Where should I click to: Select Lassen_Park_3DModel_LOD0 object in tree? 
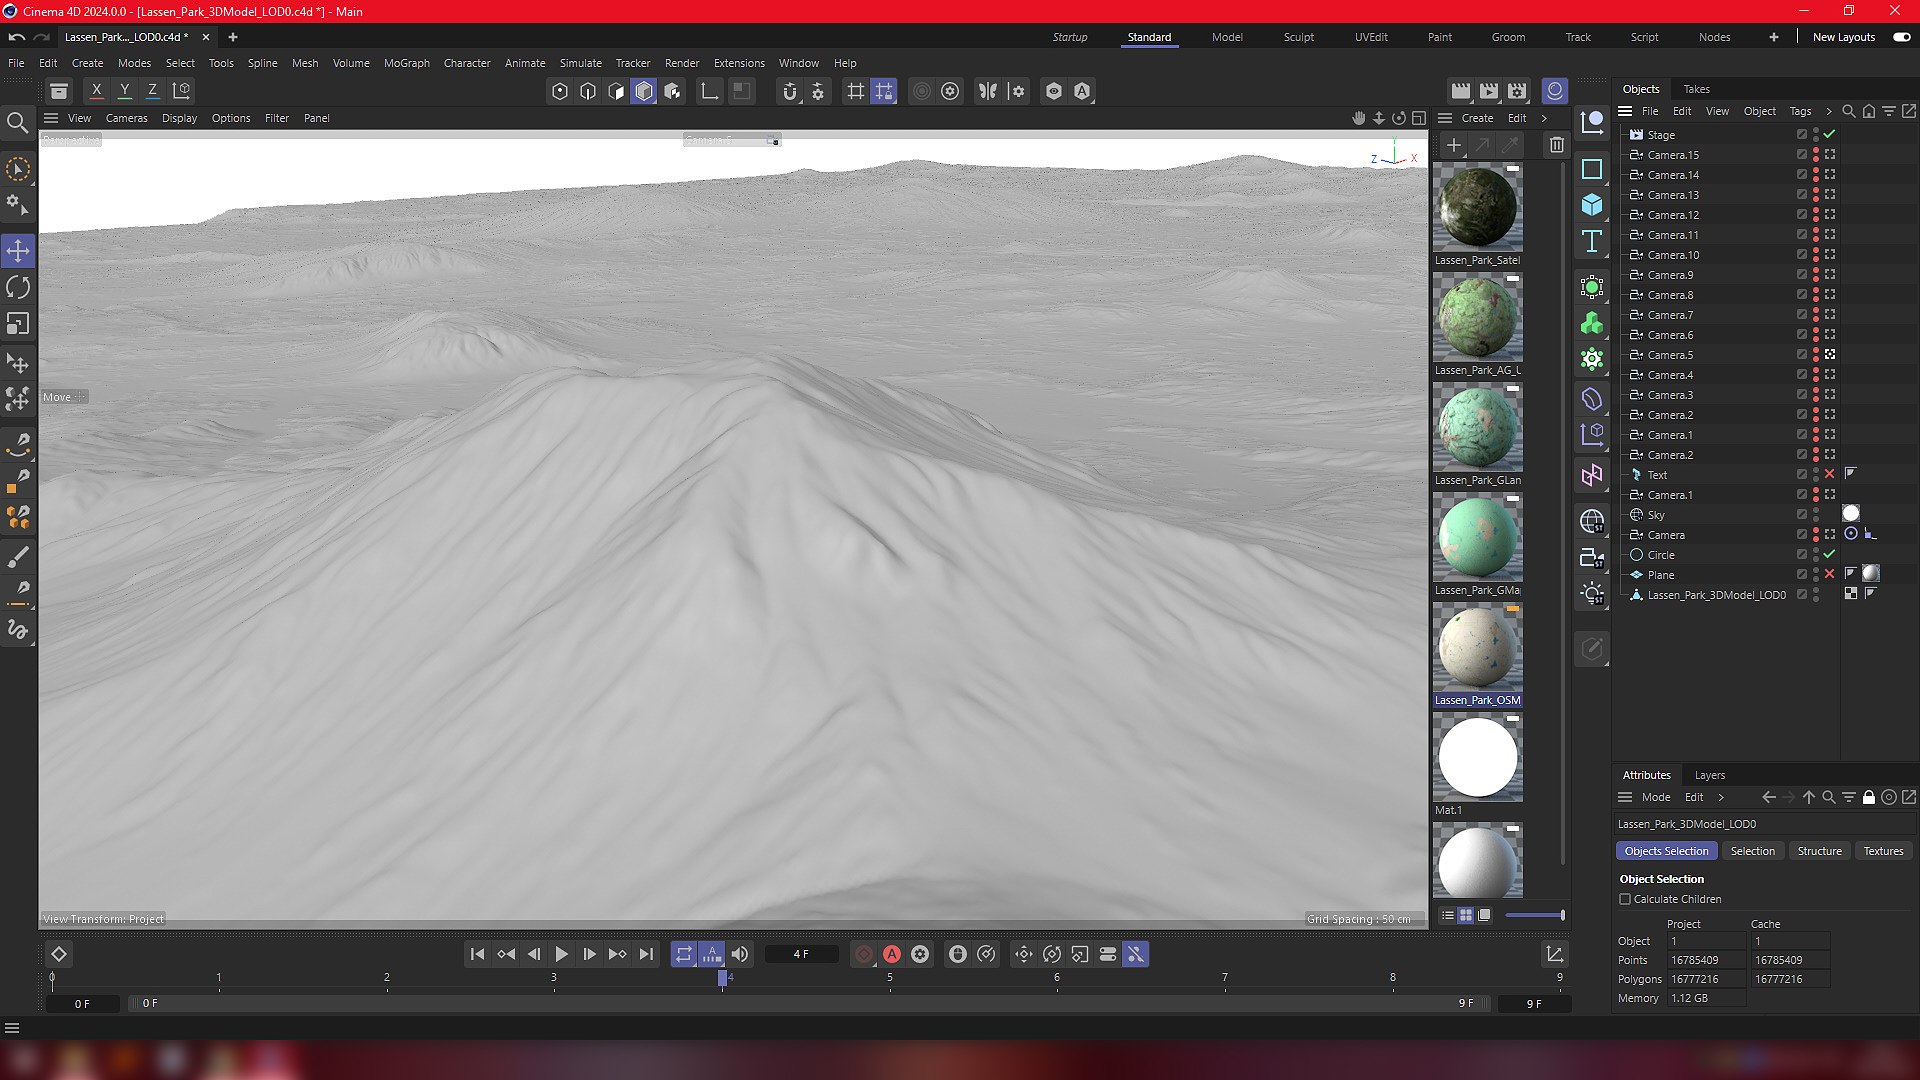tap(1716, 595)
